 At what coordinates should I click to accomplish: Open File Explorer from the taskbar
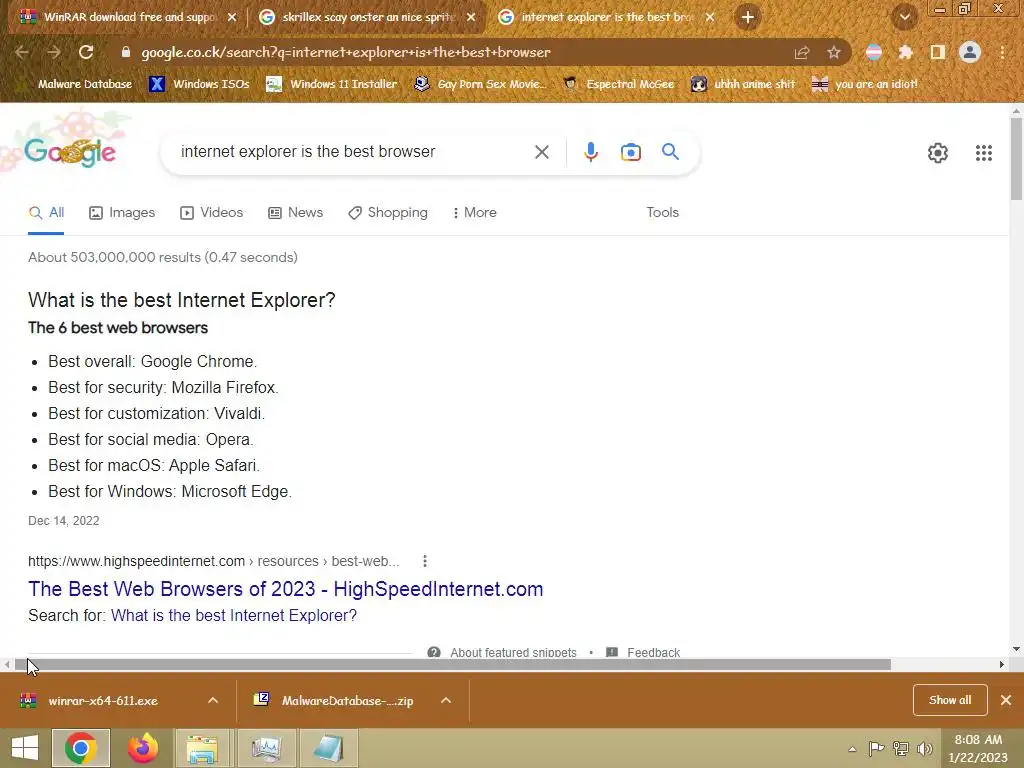tap(202, 748)
